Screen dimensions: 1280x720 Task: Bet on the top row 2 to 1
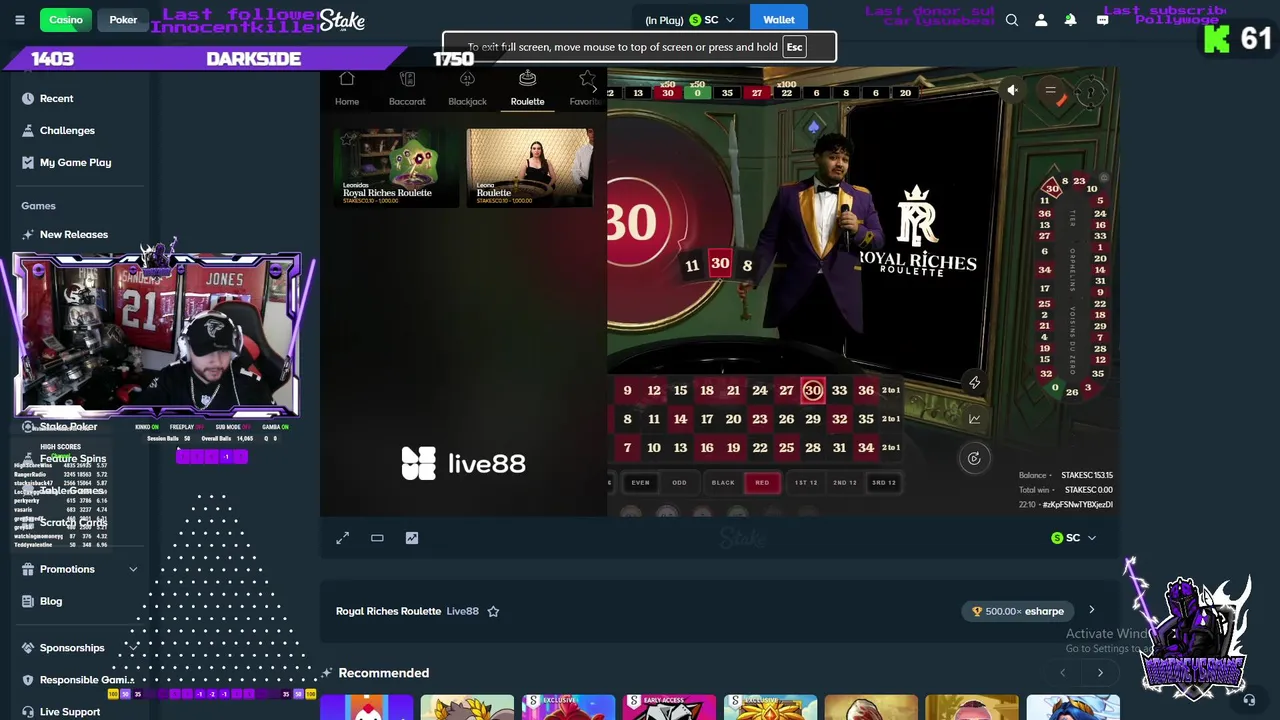891,391
